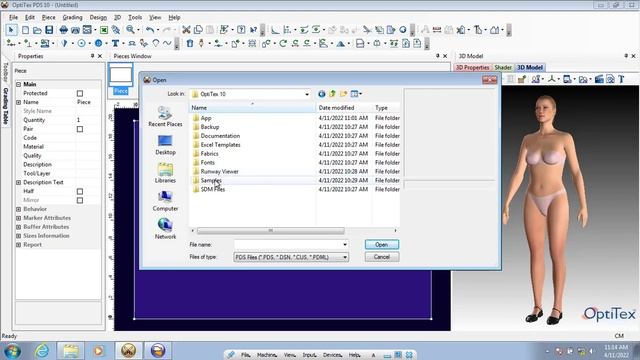The image size is (640, 360).
Task: Open the Grading menu
Action: 72,18
